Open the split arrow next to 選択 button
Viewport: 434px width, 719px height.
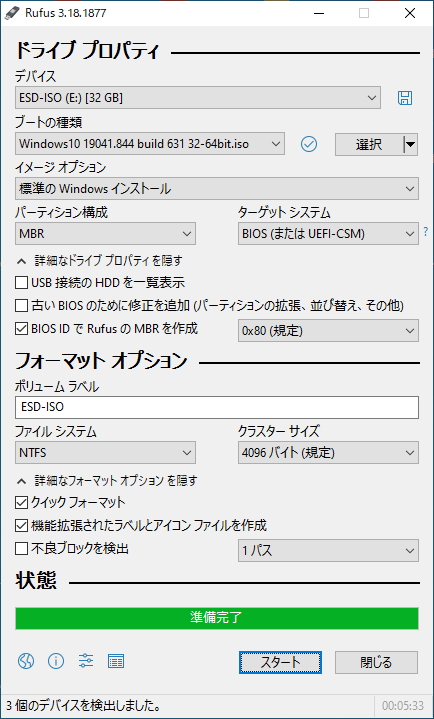[411, 144]
